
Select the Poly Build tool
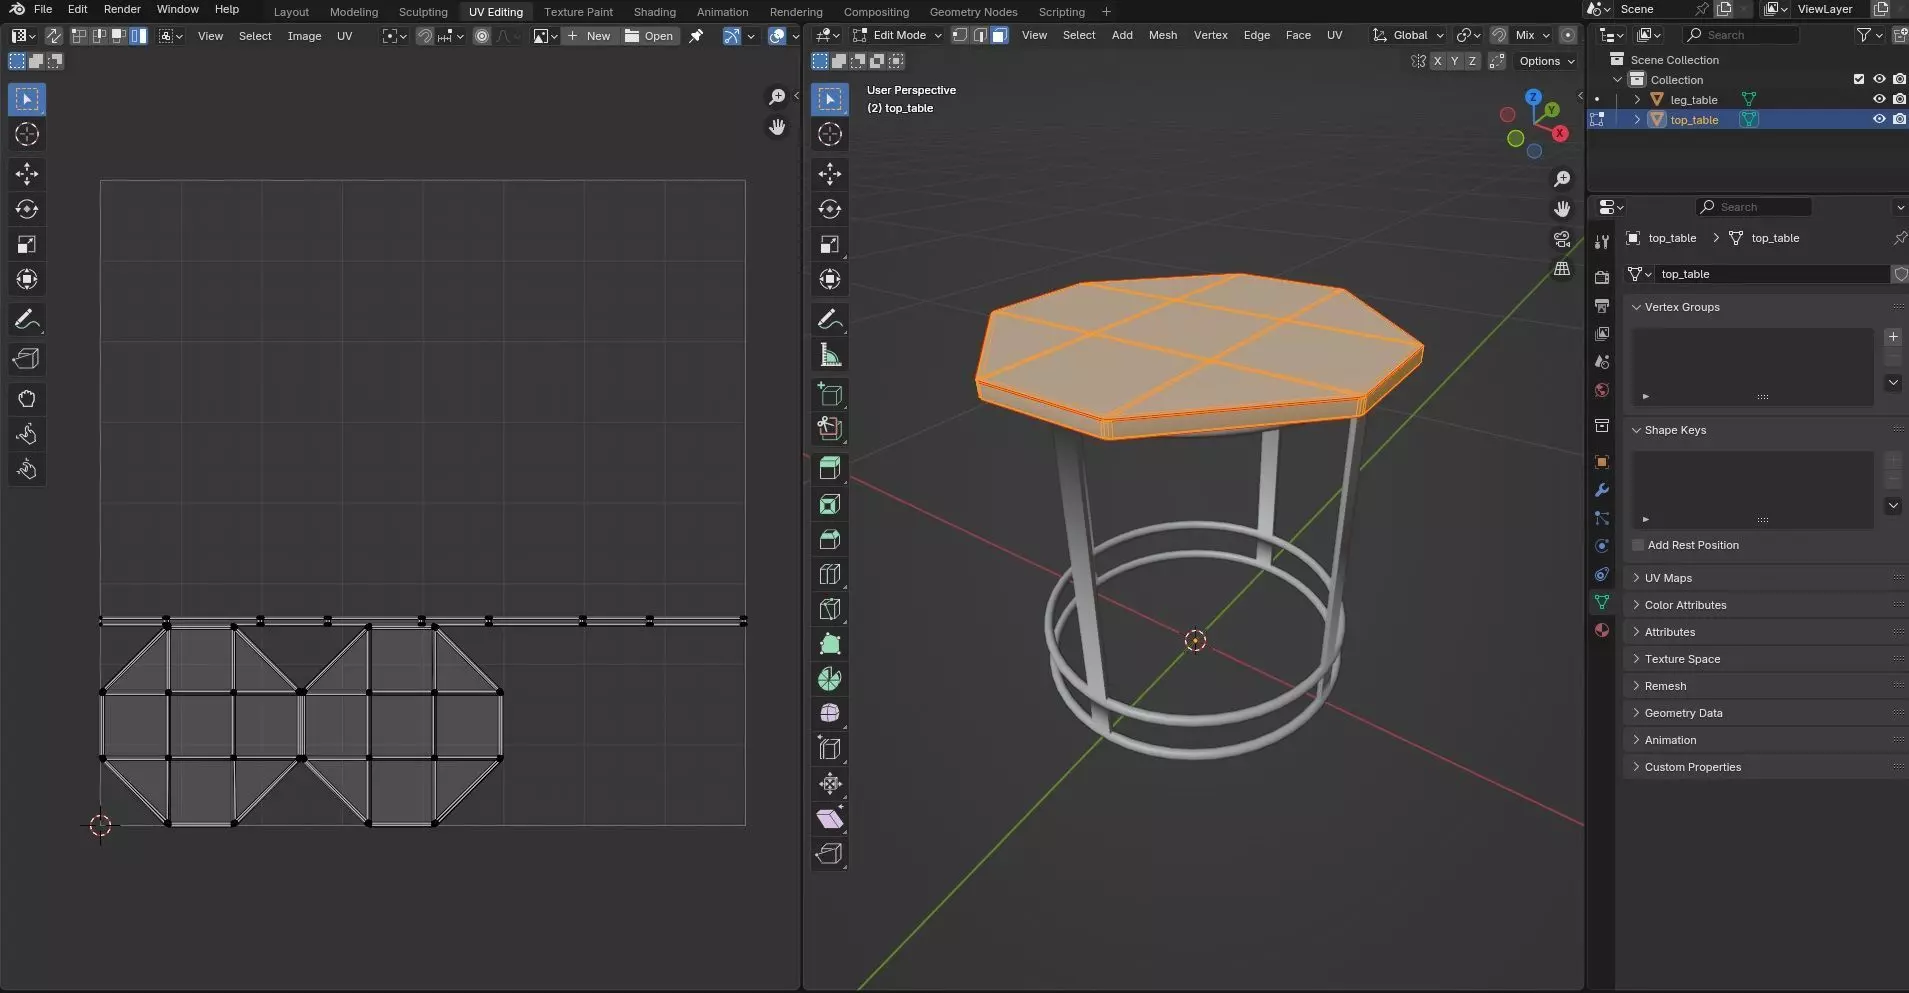click(830, 644)
